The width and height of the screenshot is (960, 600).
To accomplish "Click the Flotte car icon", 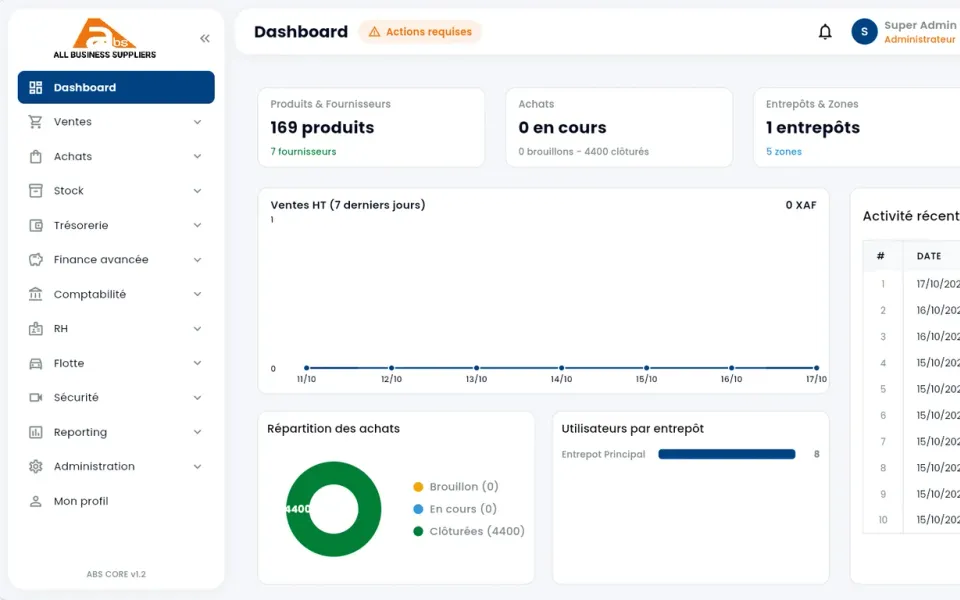I will pos(36,364).
